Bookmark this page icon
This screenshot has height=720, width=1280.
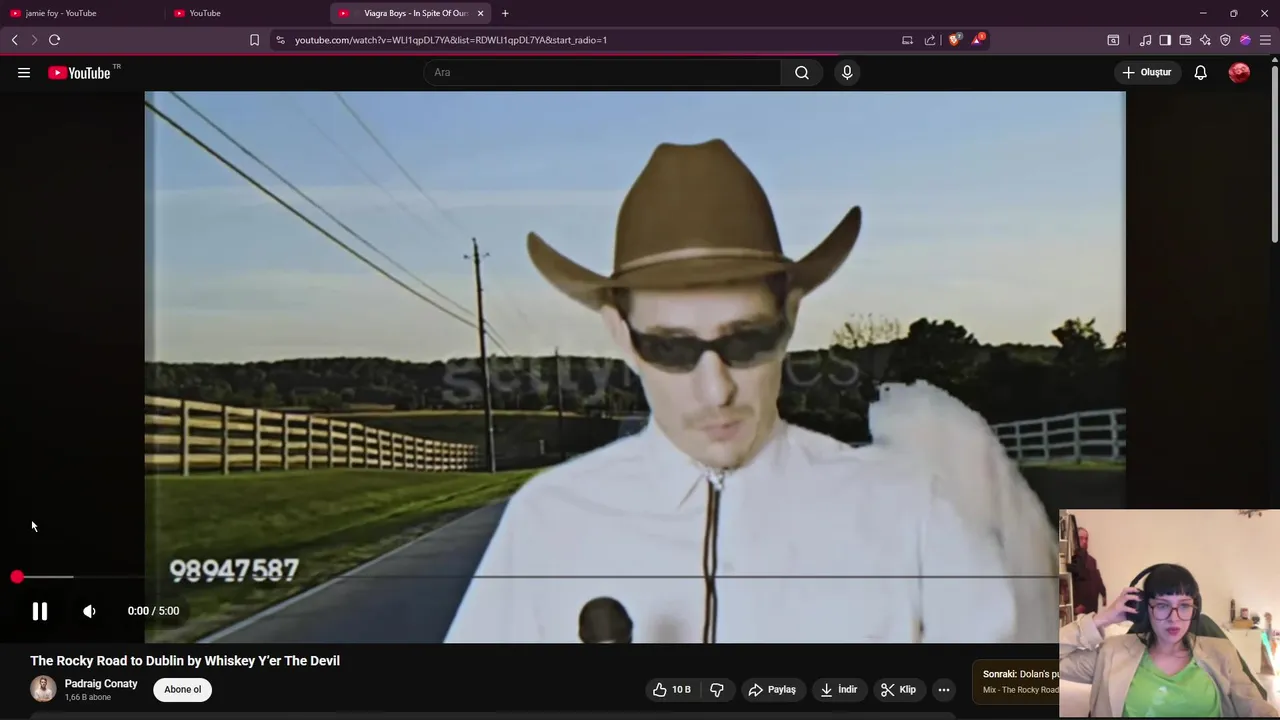[254, 40]
